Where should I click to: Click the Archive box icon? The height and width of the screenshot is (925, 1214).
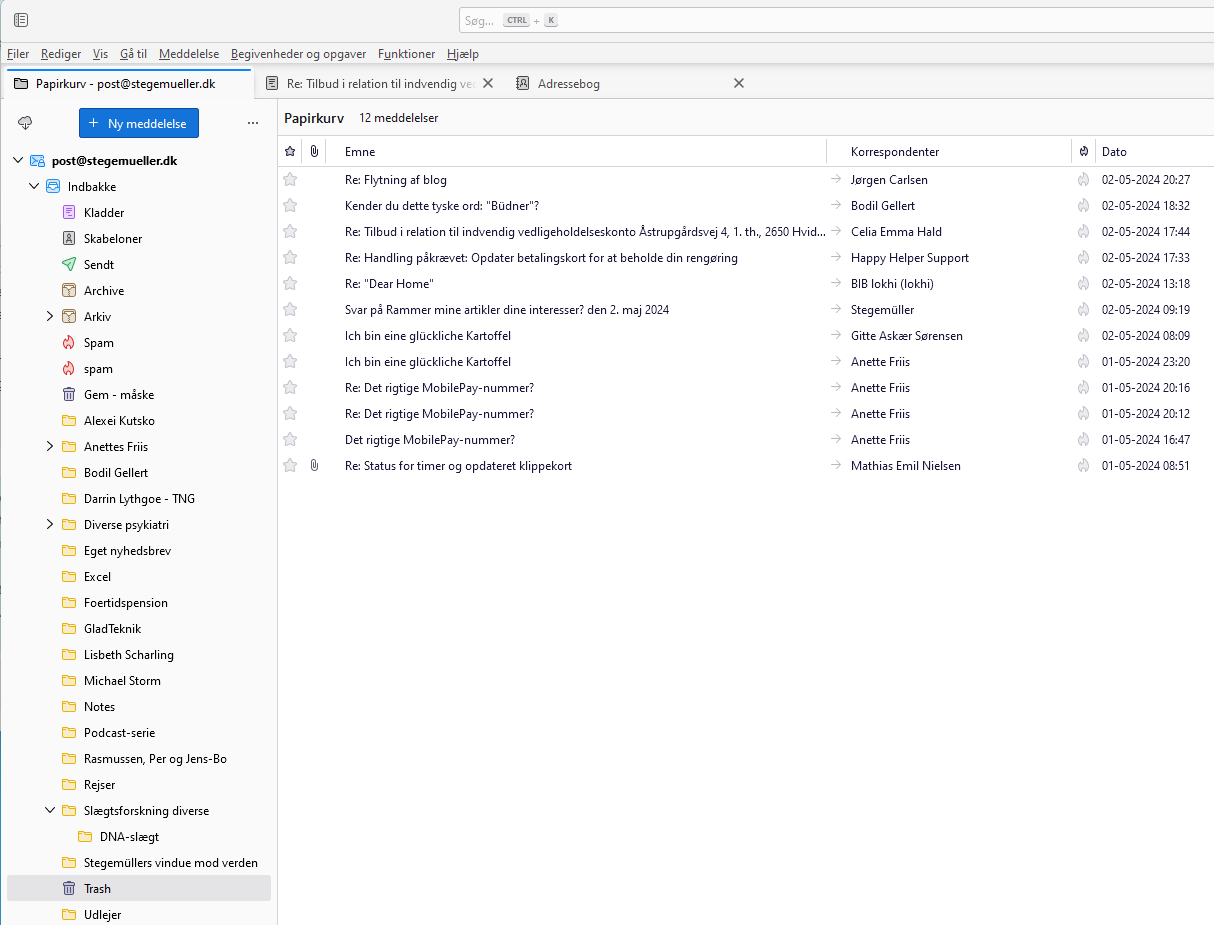69,291
